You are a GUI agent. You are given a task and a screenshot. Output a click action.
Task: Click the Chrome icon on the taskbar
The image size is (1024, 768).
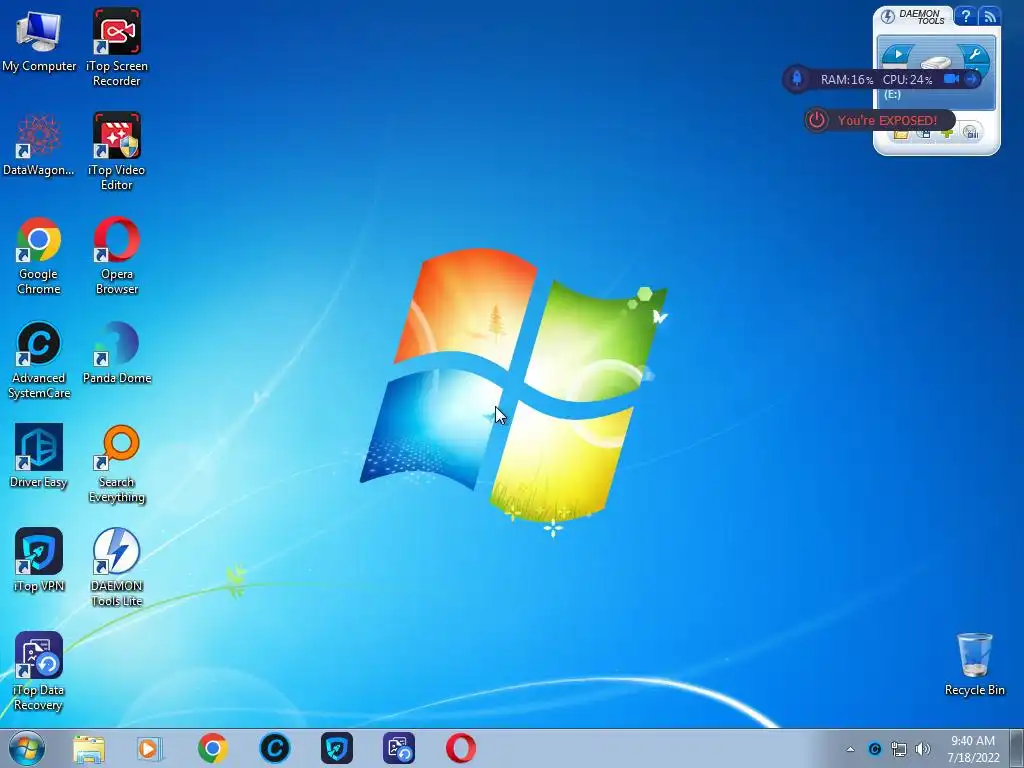(212, 748)
